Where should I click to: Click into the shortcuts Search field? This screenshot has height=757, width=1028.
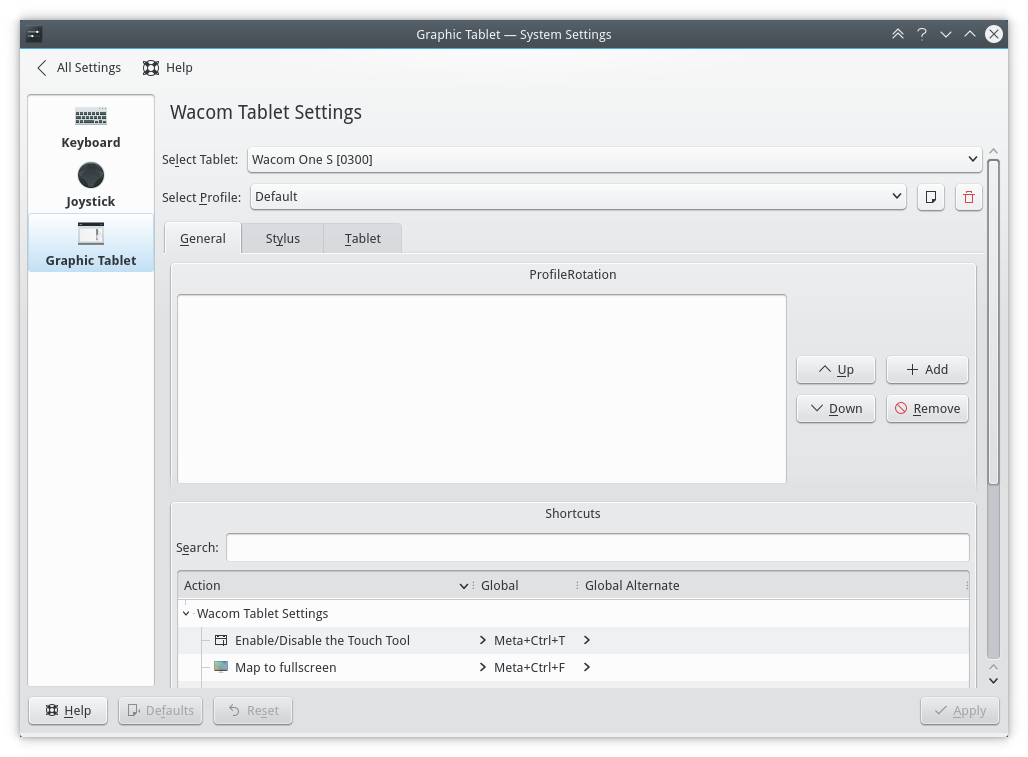[597, 548]
